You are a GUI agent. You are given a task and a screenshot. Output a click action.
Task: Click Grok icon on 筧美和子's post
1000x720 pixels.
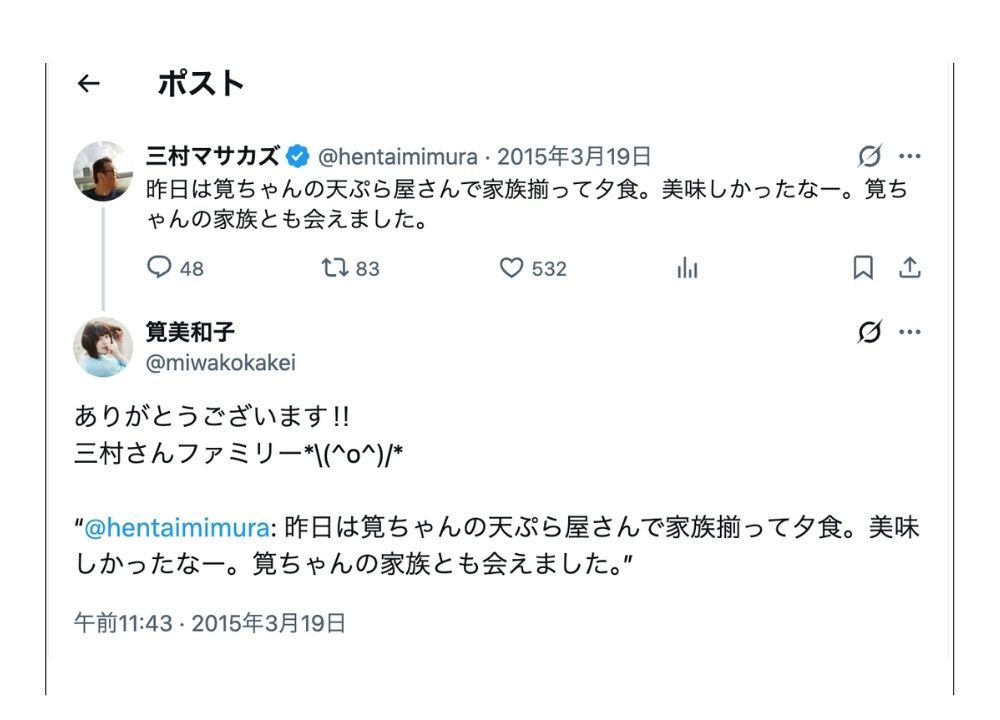point(870,333)
